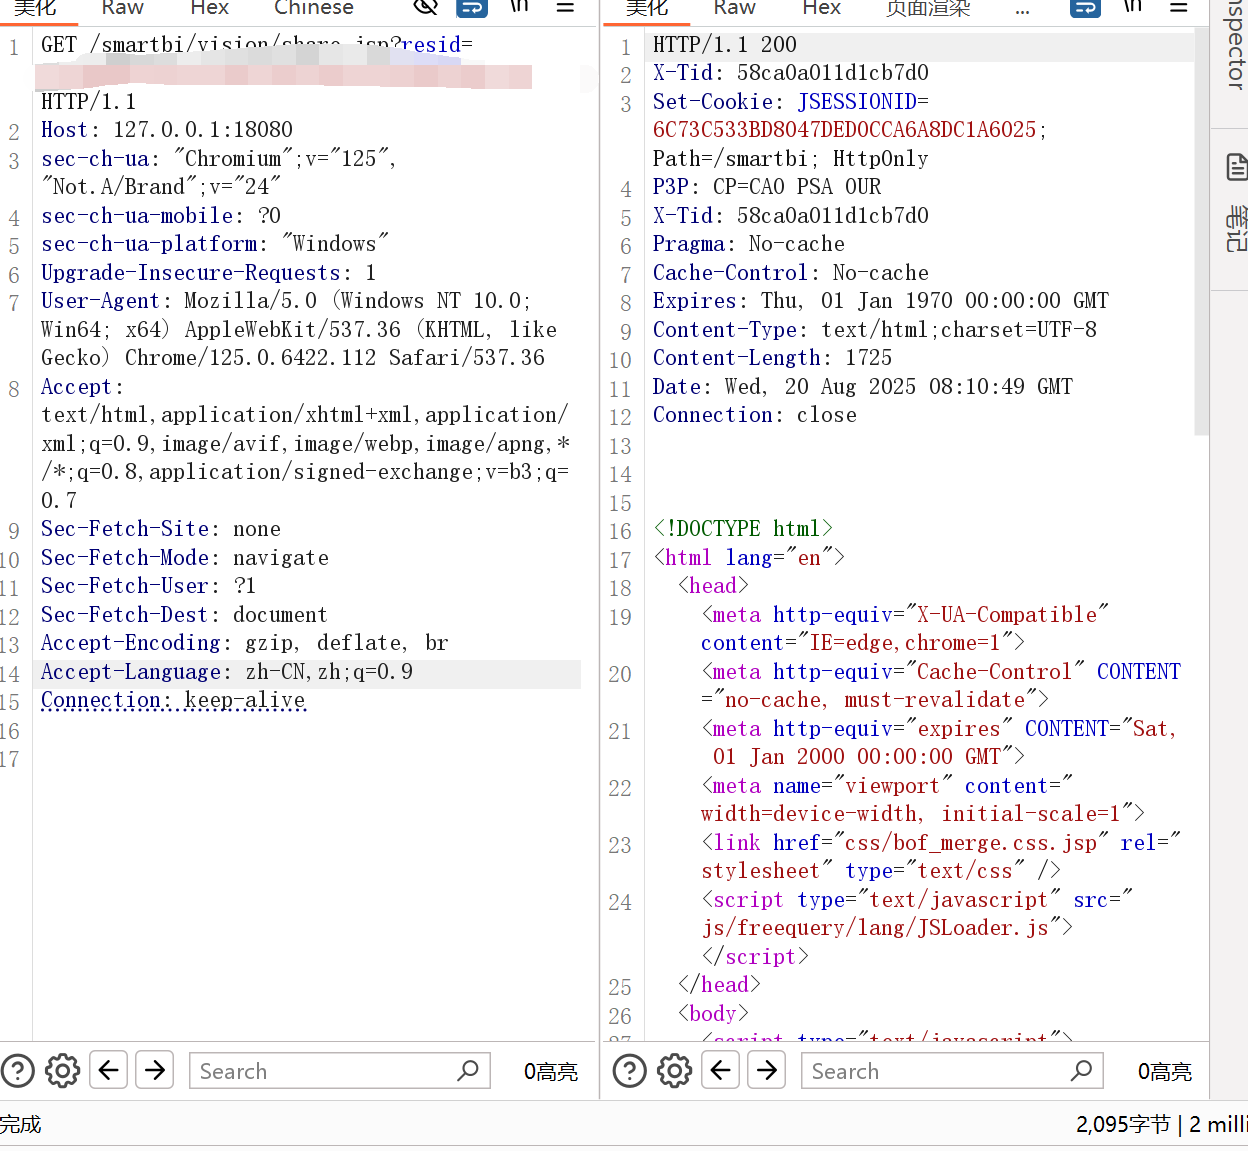This screenshot has height=1151, width=1248.
Task: Click the P3P: CP=CAO PSA OUR header
Action: [767, 187]
